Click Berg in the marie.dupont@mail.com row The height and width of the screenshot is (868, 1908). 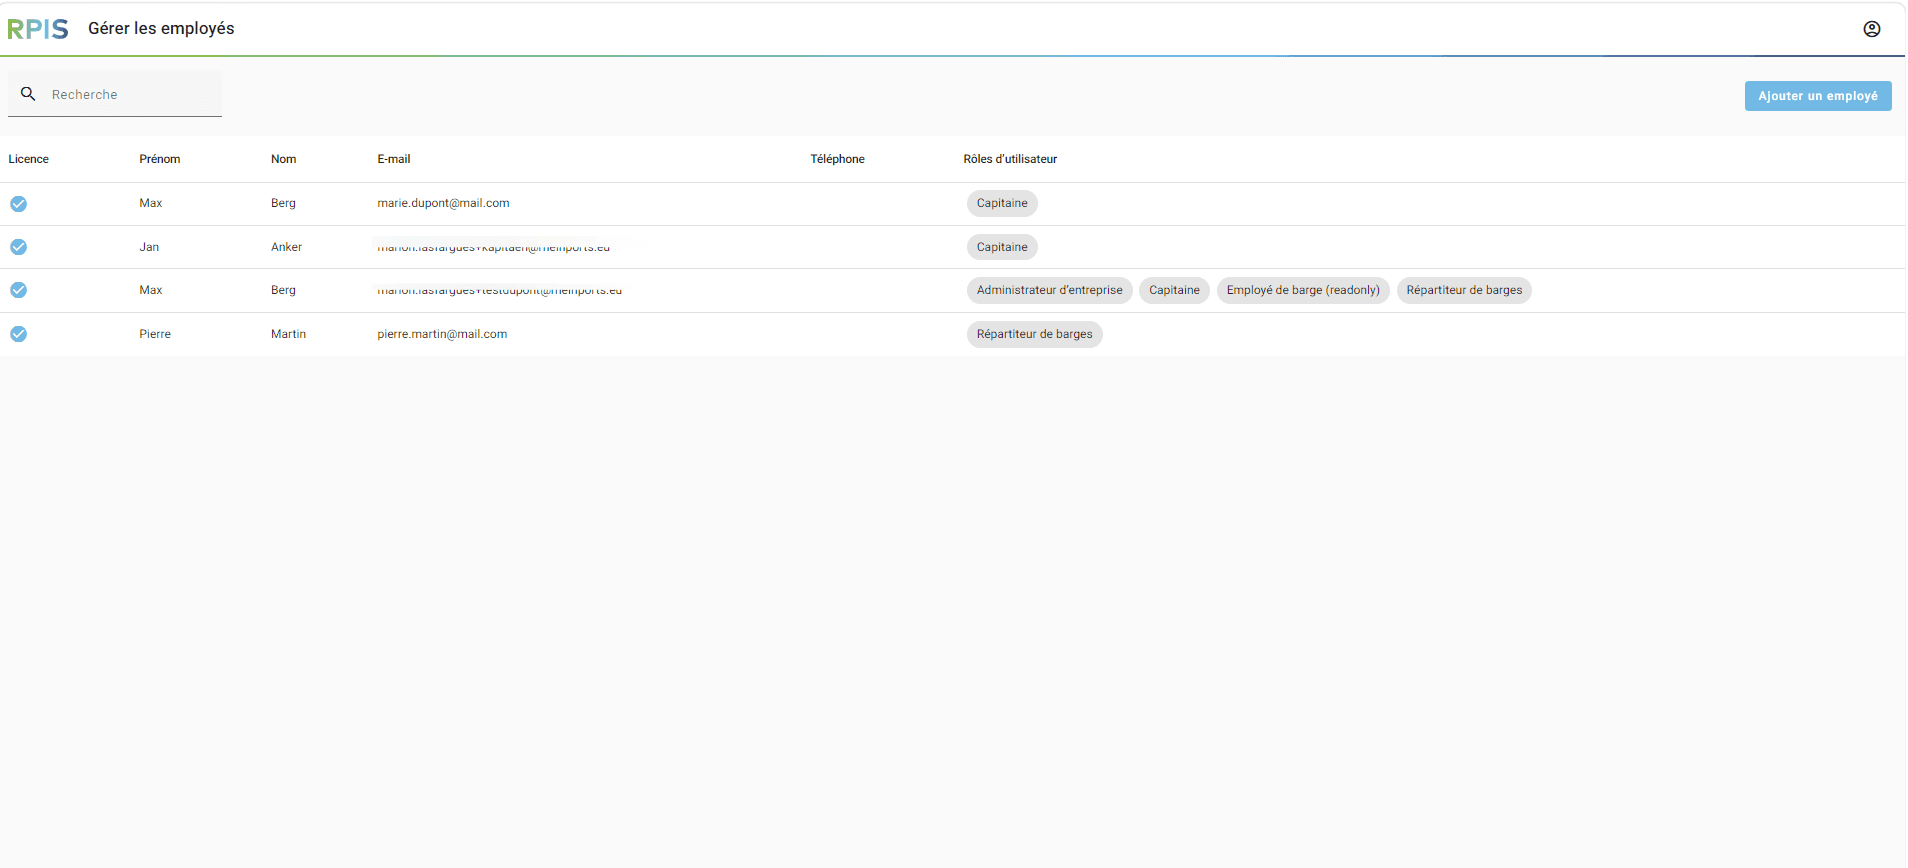pyautogui.click(x=283, y=203)
